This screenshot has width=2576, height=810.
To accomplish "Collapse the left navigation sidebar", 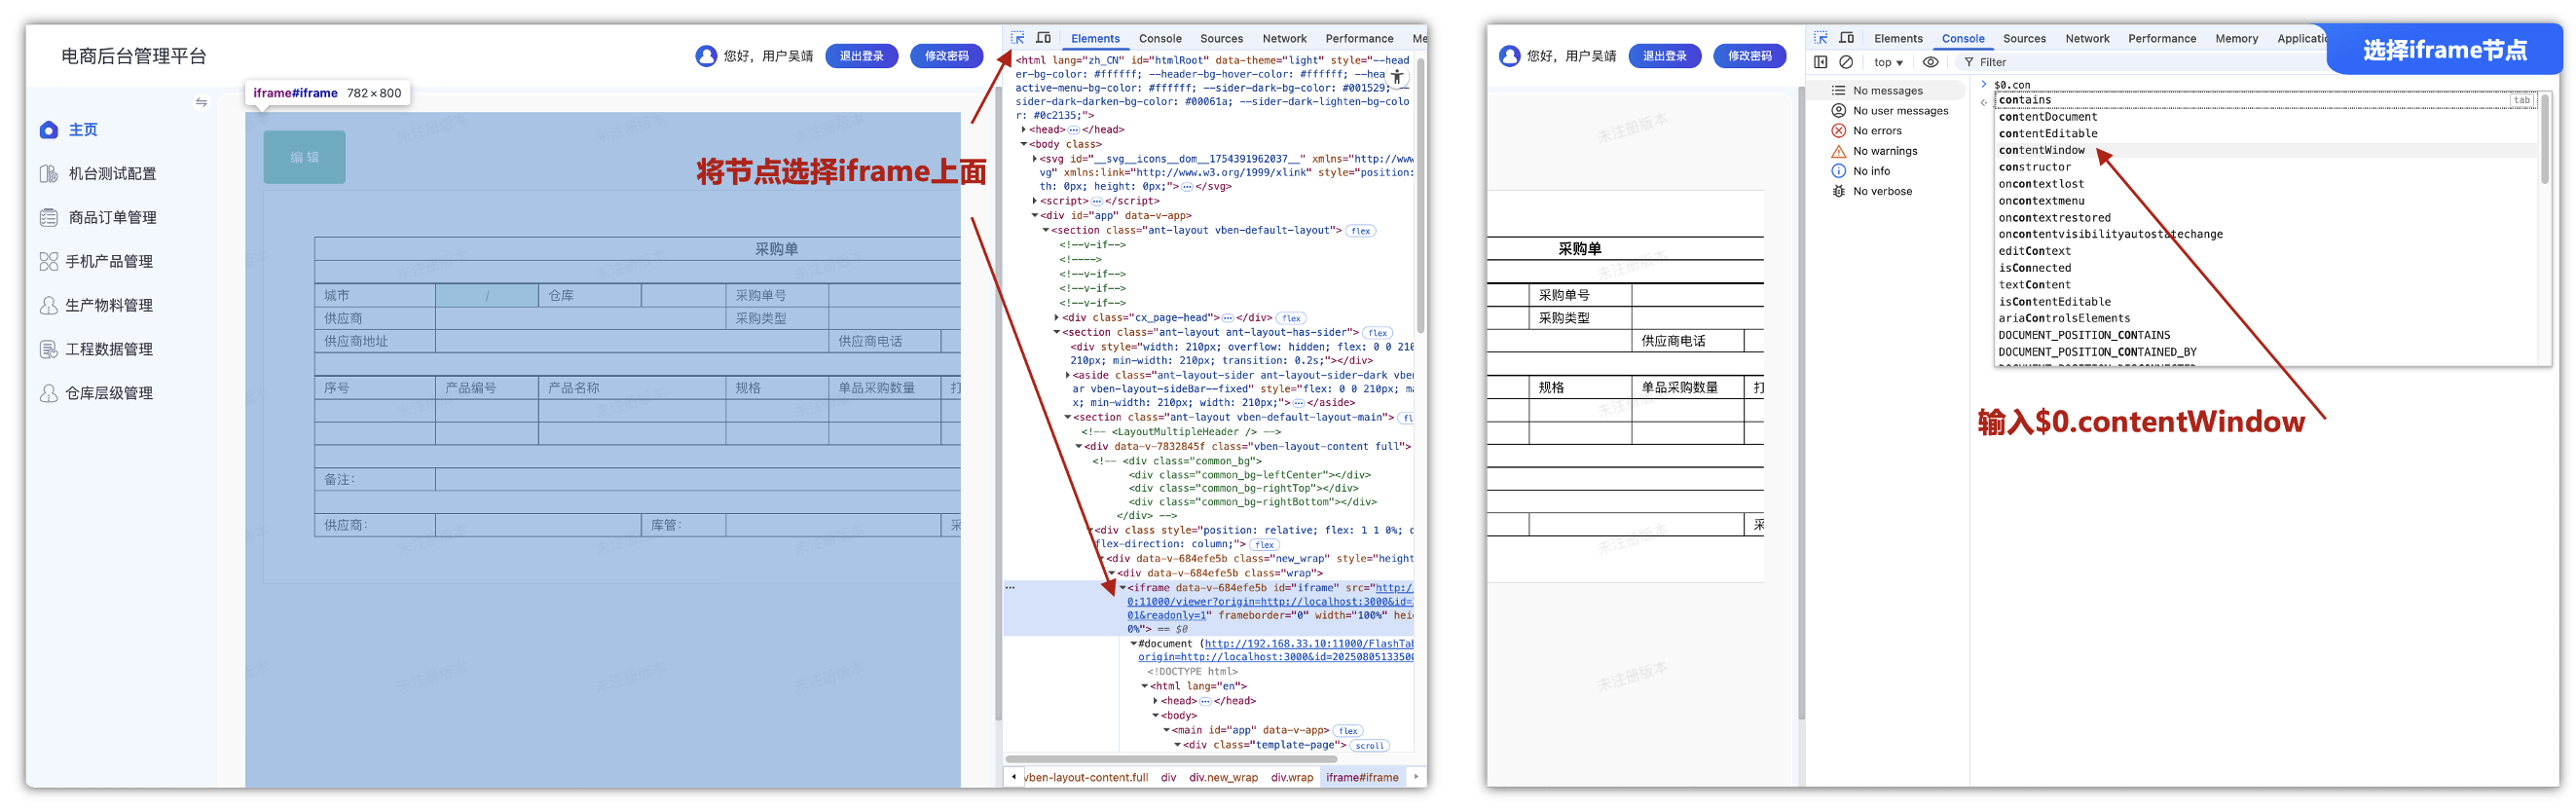I will click(201, 102).
